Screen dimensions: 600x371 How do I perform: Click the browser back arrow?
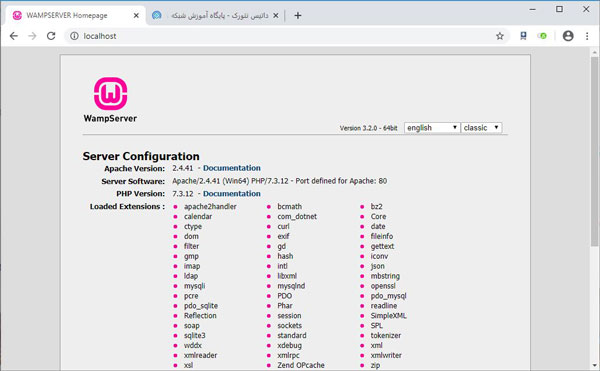(14, 36)
